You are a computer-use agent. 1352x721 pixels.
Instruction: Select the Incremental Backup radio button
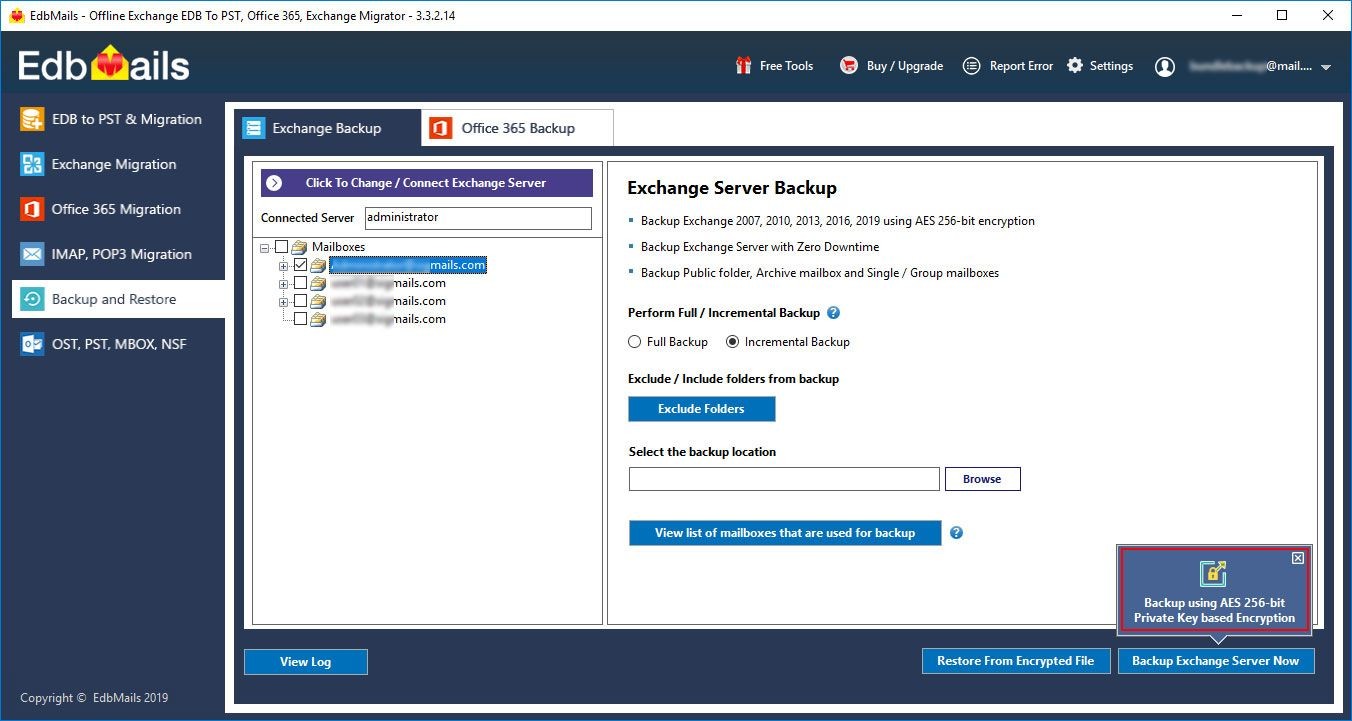pos(732,342)
